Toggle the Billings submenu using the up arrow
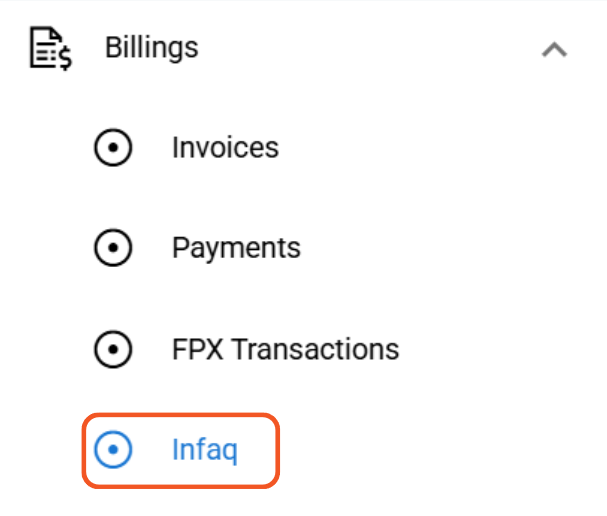The height and width of the screenshot is (516, 607). coord(554,49)
